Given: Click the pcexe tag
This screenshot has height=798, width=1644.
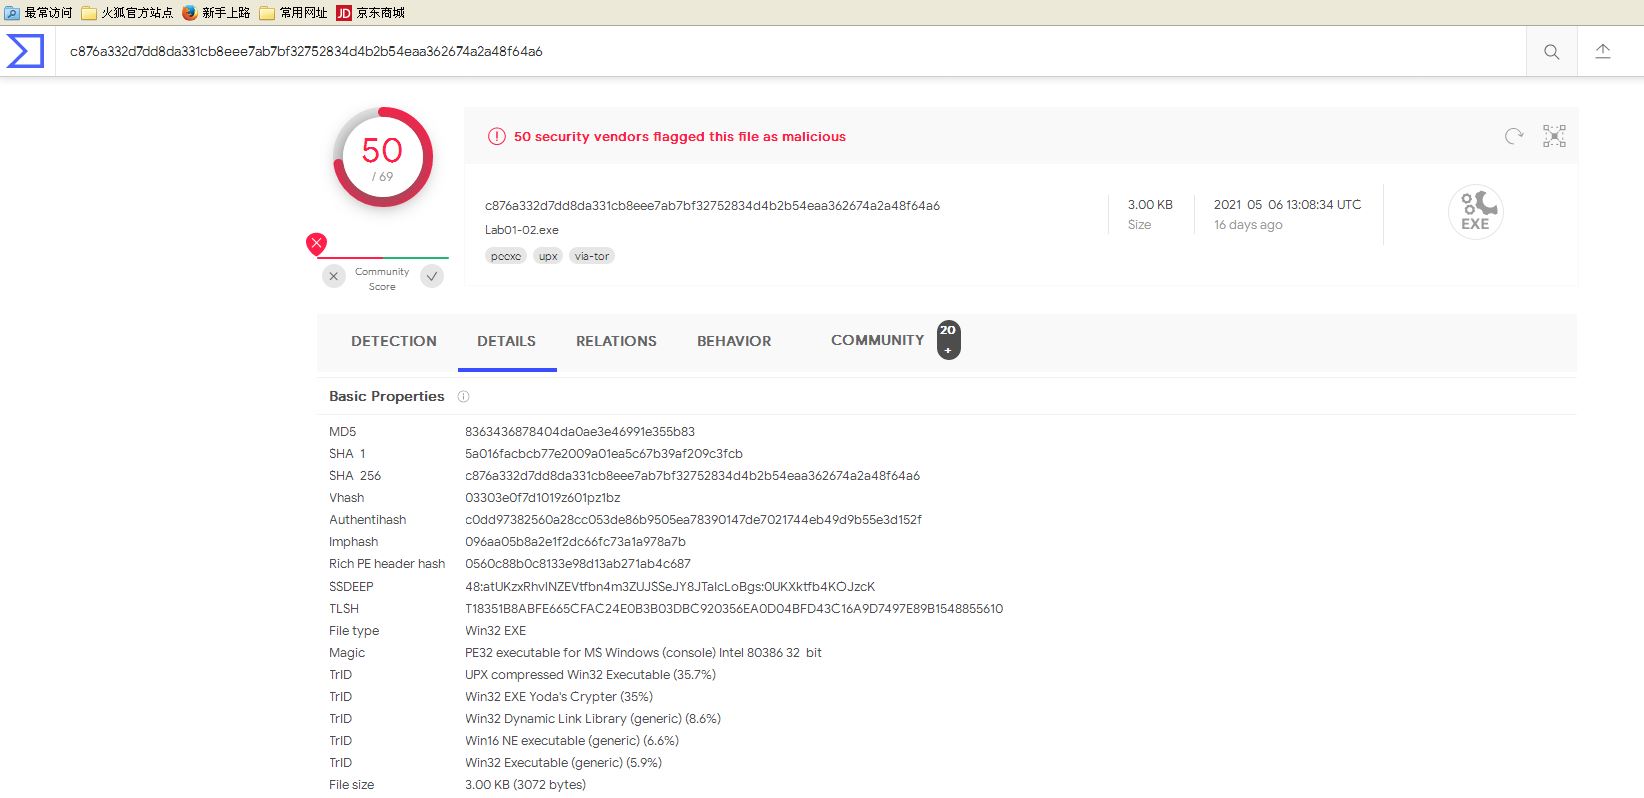Looking at the screenshot, I should click(x=506, y=256).
